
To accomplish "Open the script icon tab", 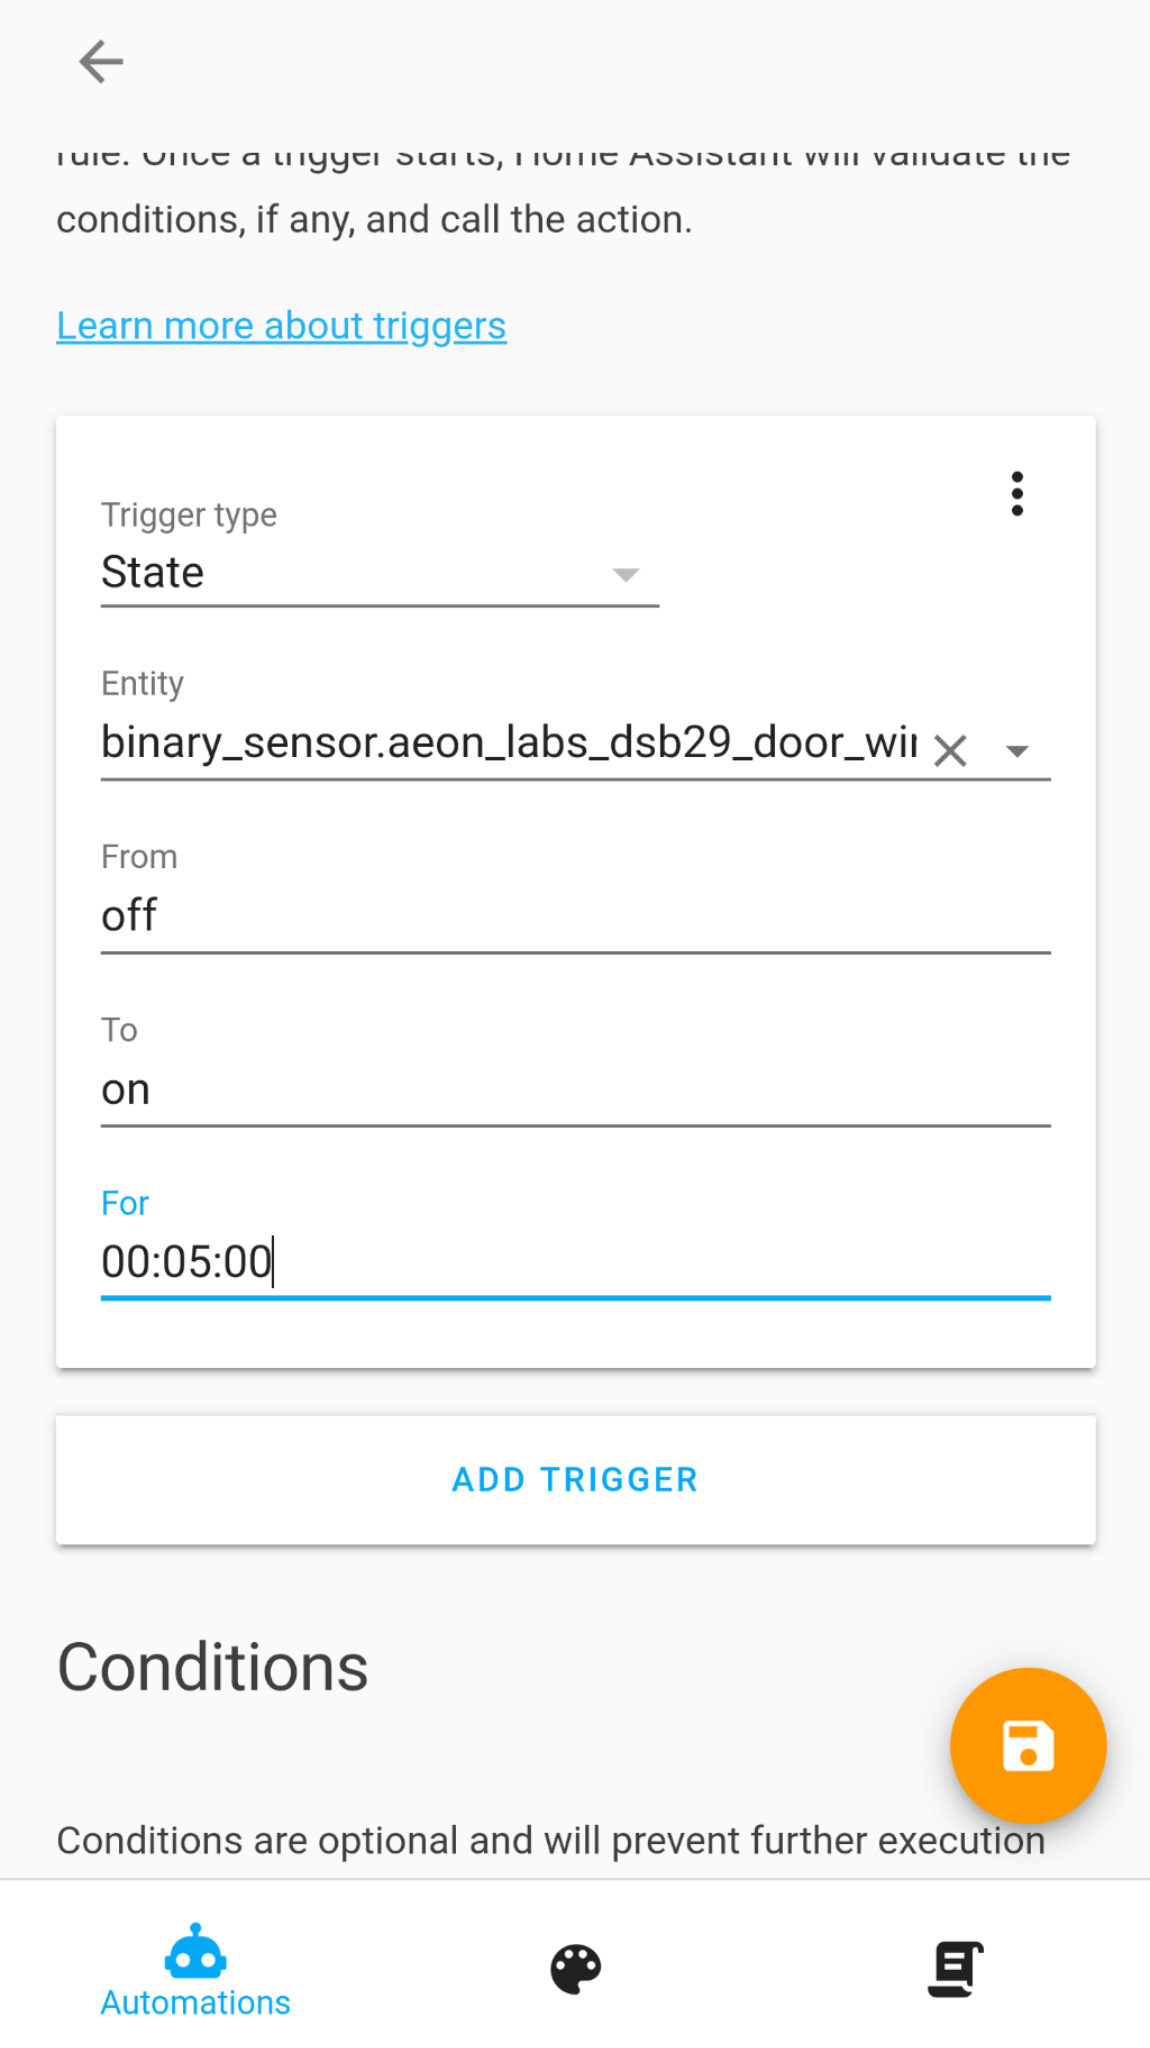I will (955, 1969).
